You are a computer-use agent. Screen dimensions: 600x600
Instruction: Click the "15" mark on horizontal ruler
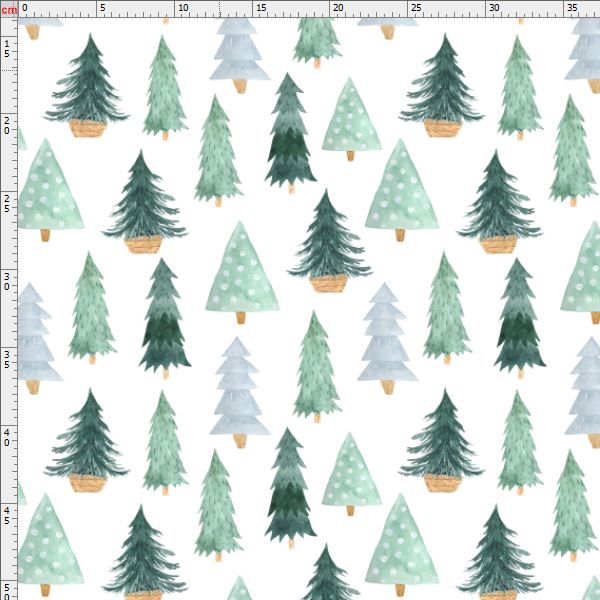(261, 7)
